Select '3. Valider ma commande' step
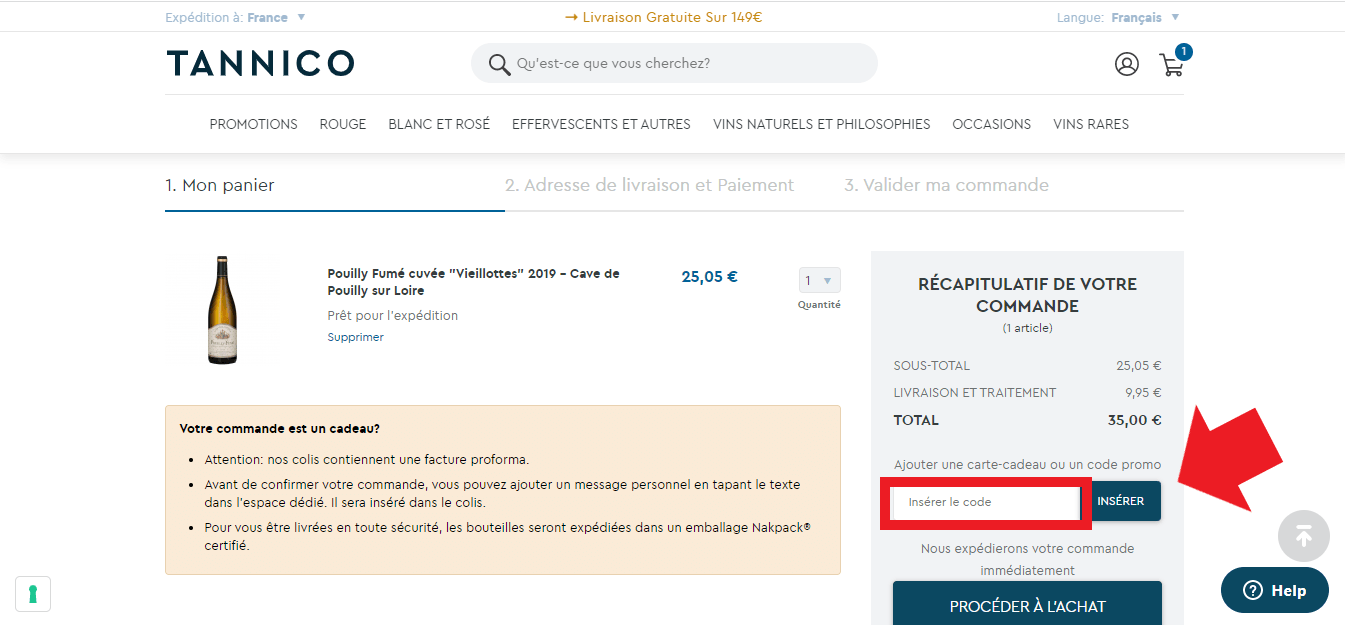This screenshot has height=625, width=1345. tap(946, 185)
